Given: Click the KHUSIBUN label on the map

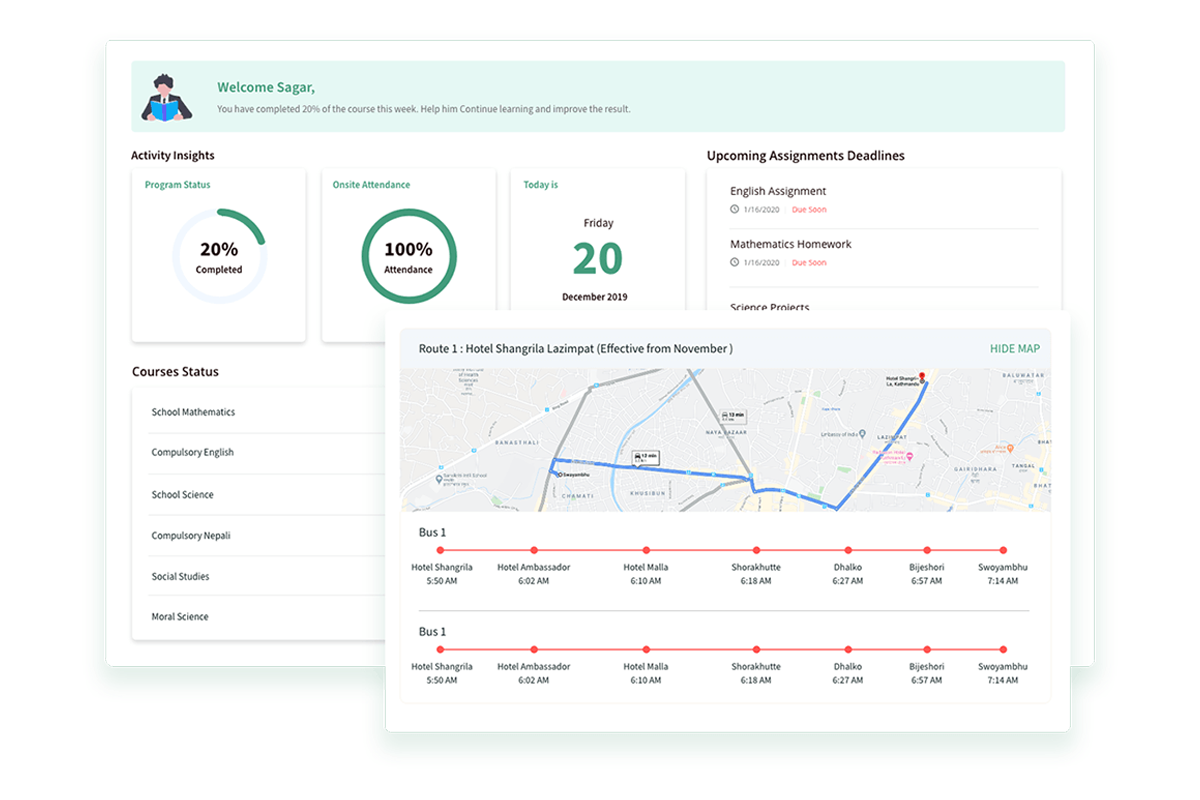Looking at the screenshot, I should click(x=648, y=494).
